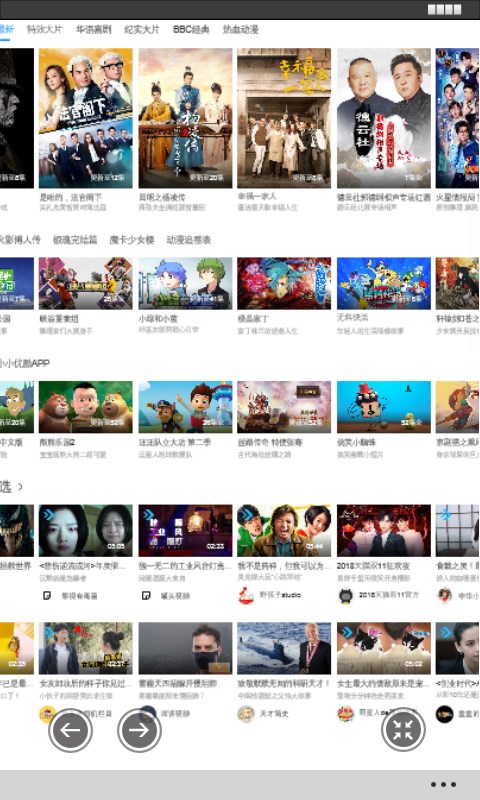480x800 pixels.
Task: Select the 魔卡少女樱 anime tab
Action: click(132, 240)
